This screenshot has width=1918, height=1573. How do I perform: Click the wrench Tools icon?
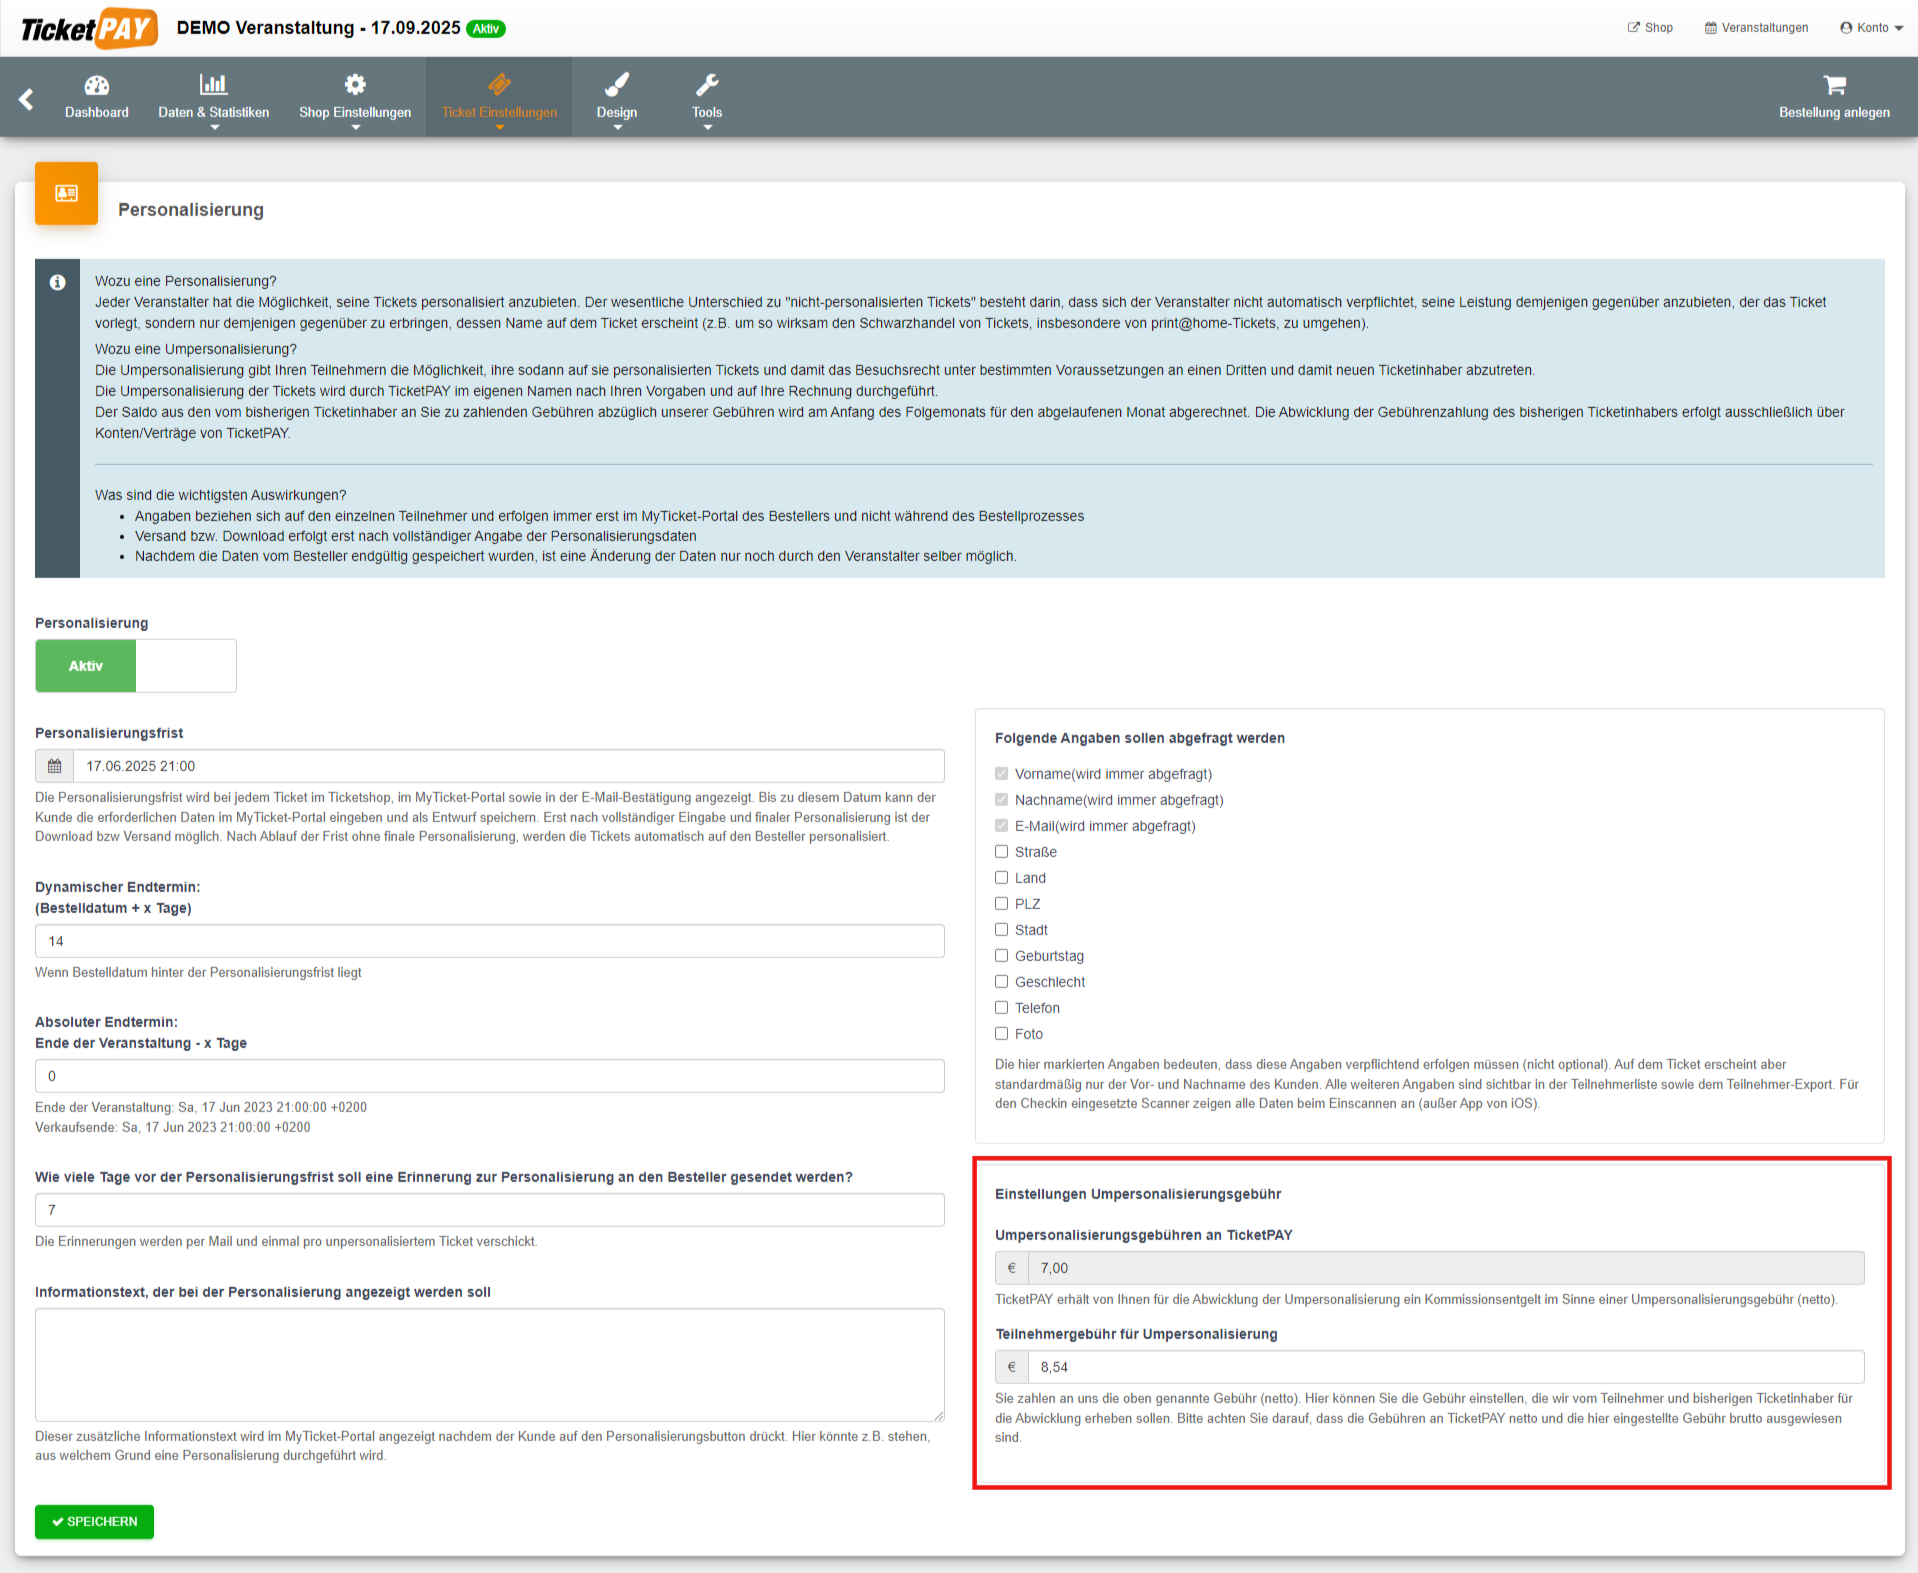[x=707, y=84]
